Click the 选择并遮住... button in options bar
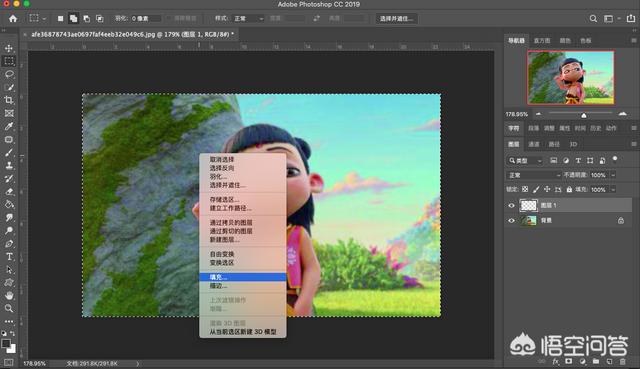This screenshot has width=640, height=369. (x=396, y=18)
